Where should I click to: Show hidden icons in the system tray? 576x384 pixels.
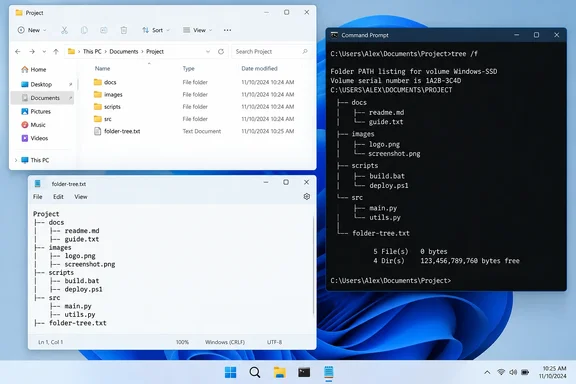point(487,372)
